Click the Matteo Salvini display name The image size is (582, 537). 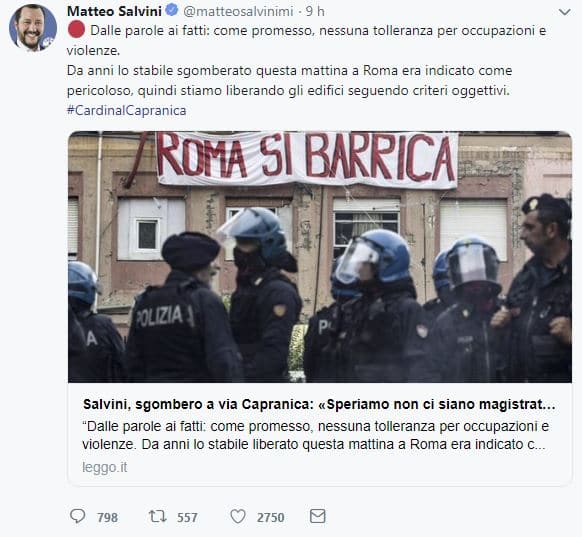point(114,11)
